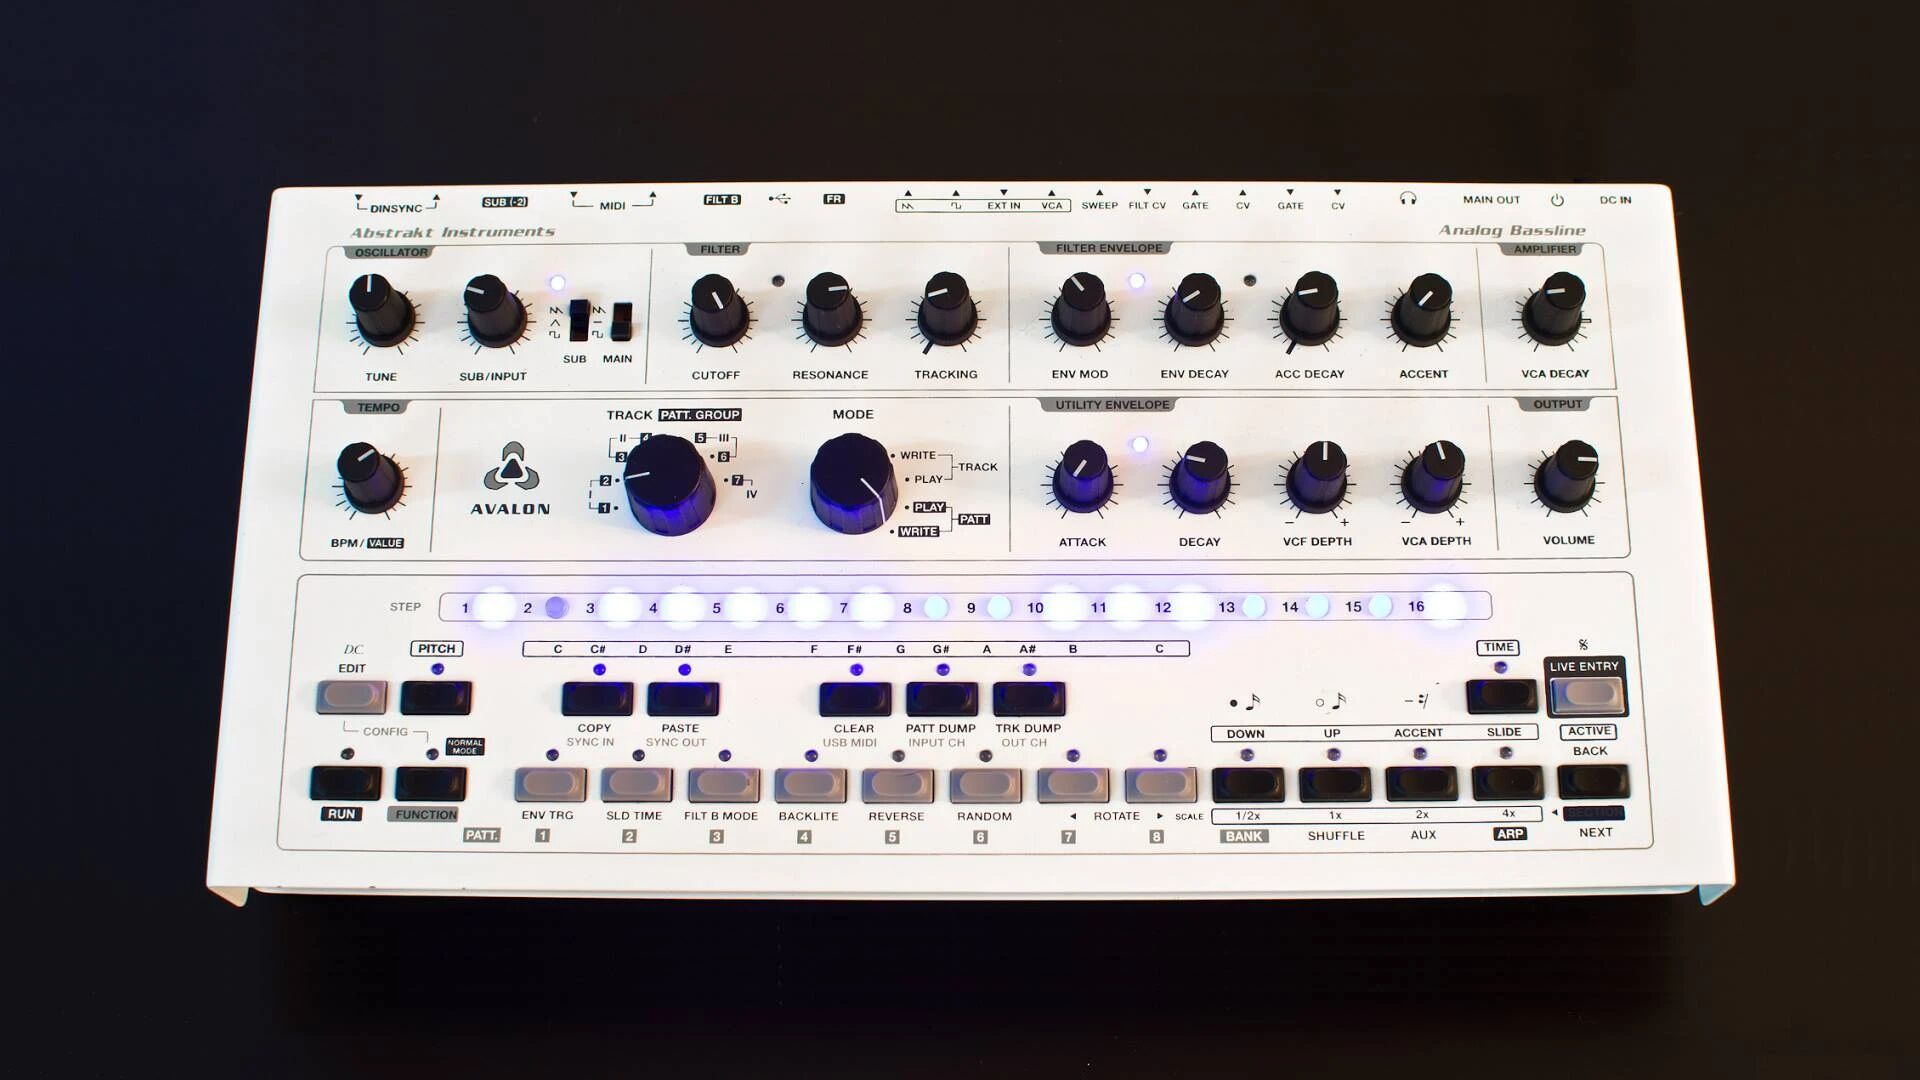The image size is (1920, 1080).
Task: Flip the MAIN waveform slide switch
Action: (621, 321)
